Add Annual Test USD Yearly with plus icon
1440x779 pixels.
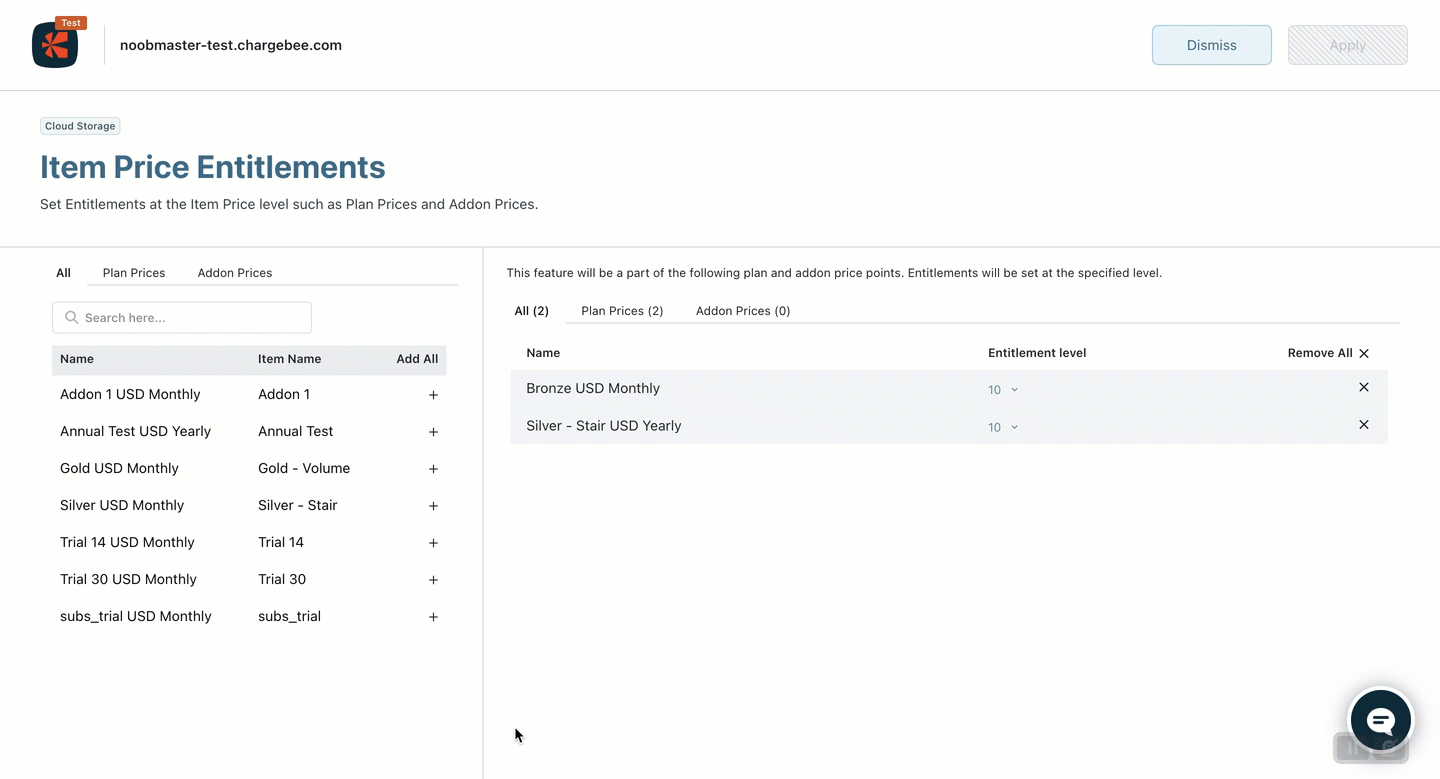[x=433, y=432]
